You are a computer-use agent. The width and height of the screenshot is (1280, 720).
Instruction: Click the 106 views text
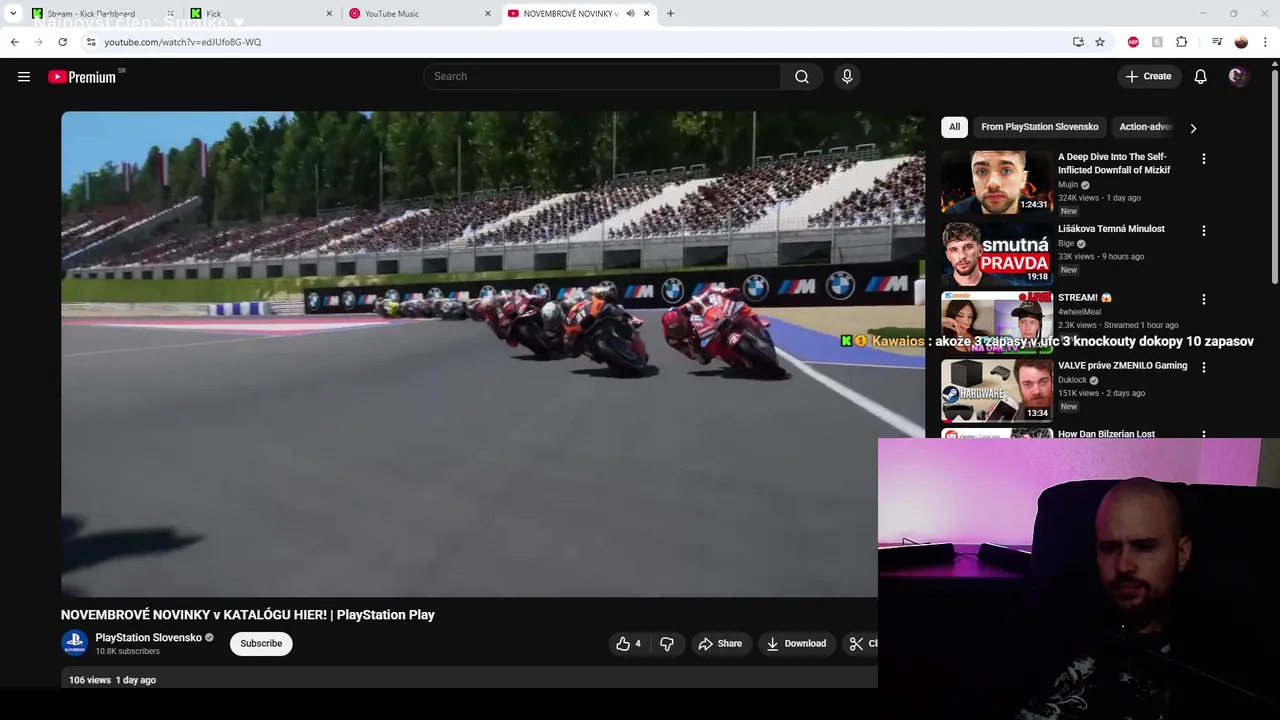90,680
